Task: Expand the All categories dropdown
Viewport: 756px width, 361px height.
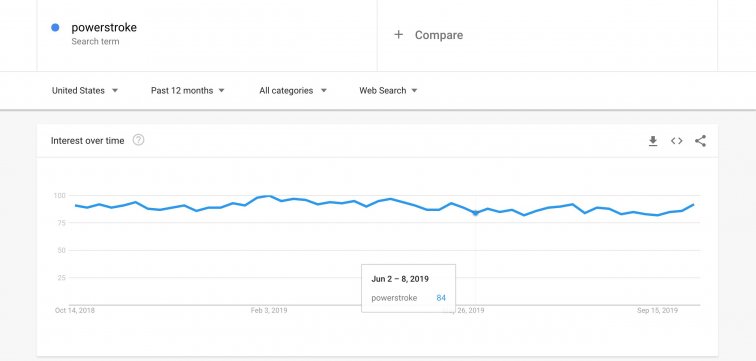Action: pos(293,91)
